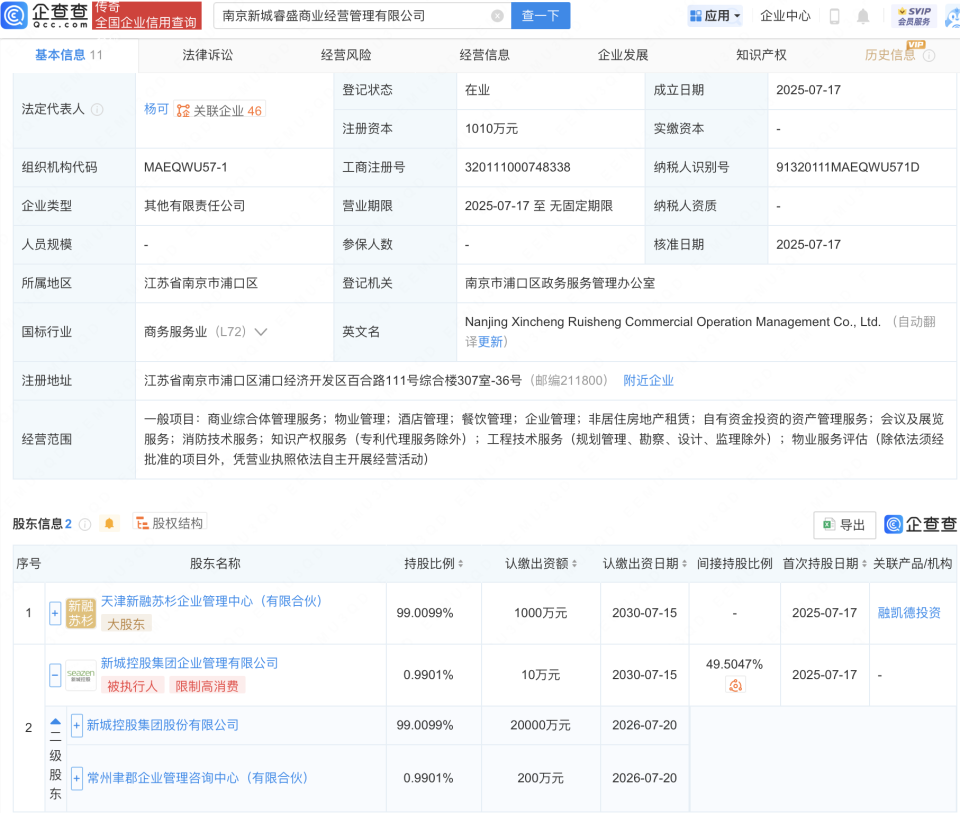This screenshot has width=960, height=813.
Task: Click info icon next to 法定代表人
Action: pos(97,110)
